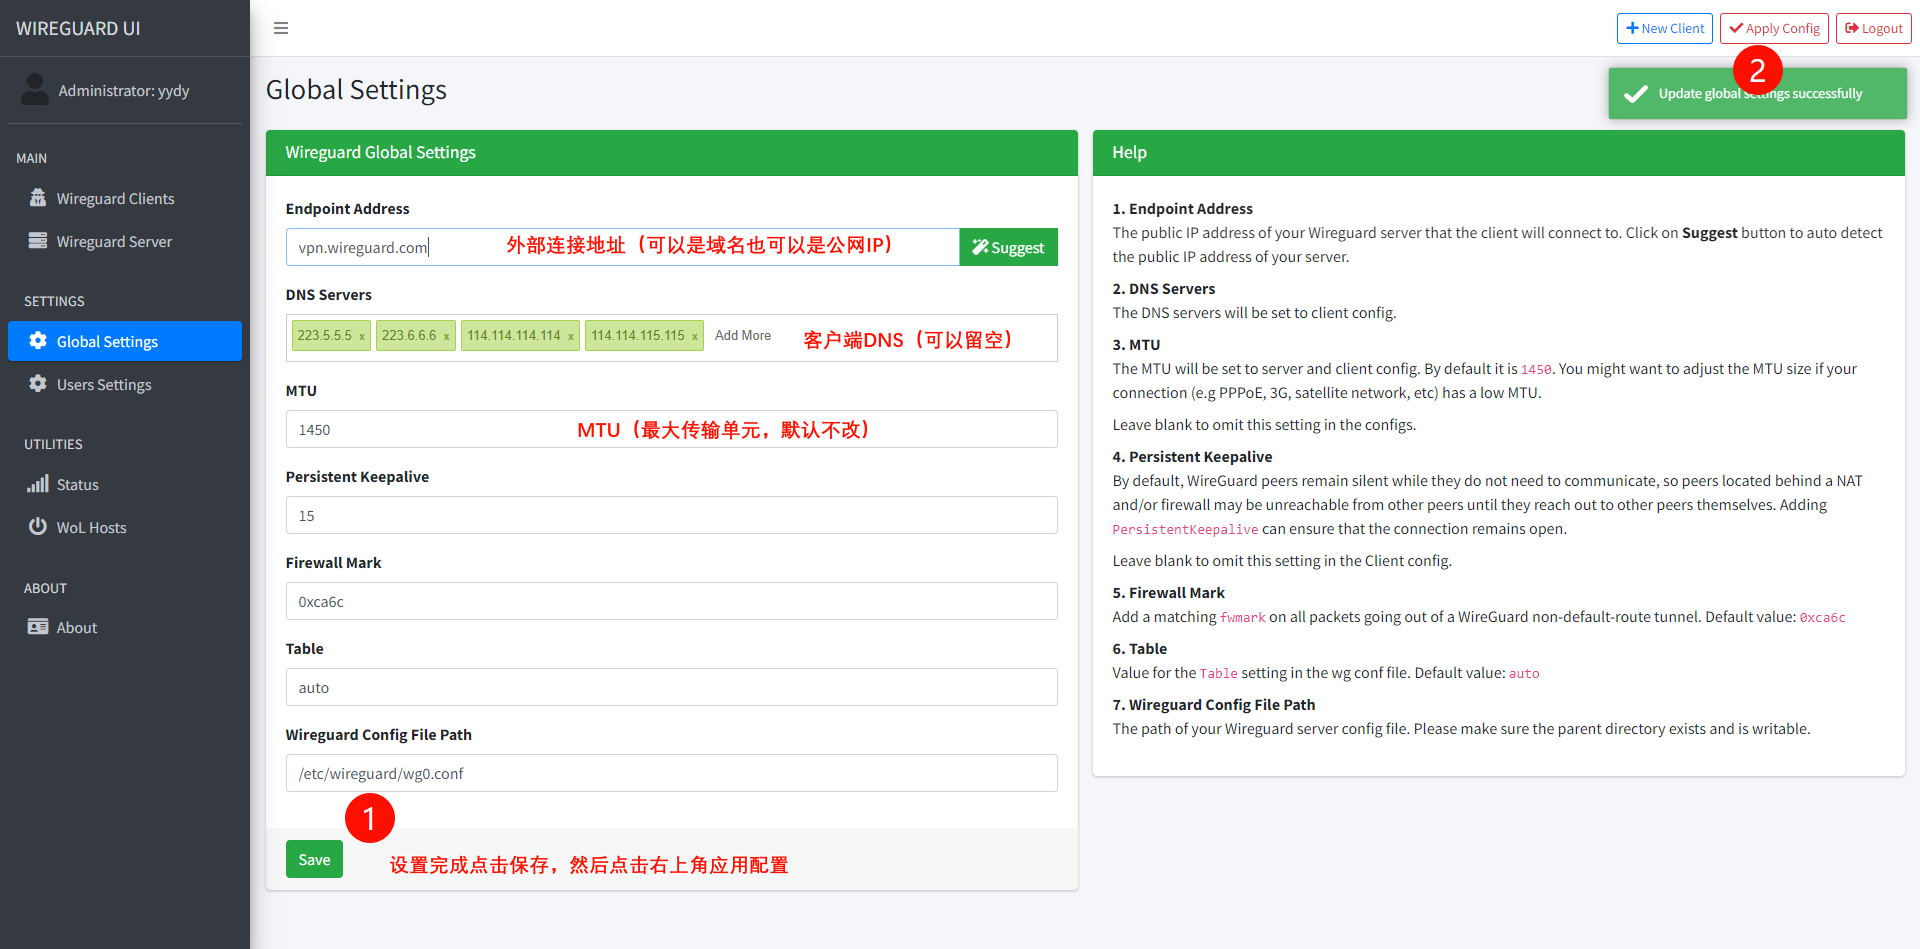Open the About page
This screenshot has width=1920, height=949.
125,627
